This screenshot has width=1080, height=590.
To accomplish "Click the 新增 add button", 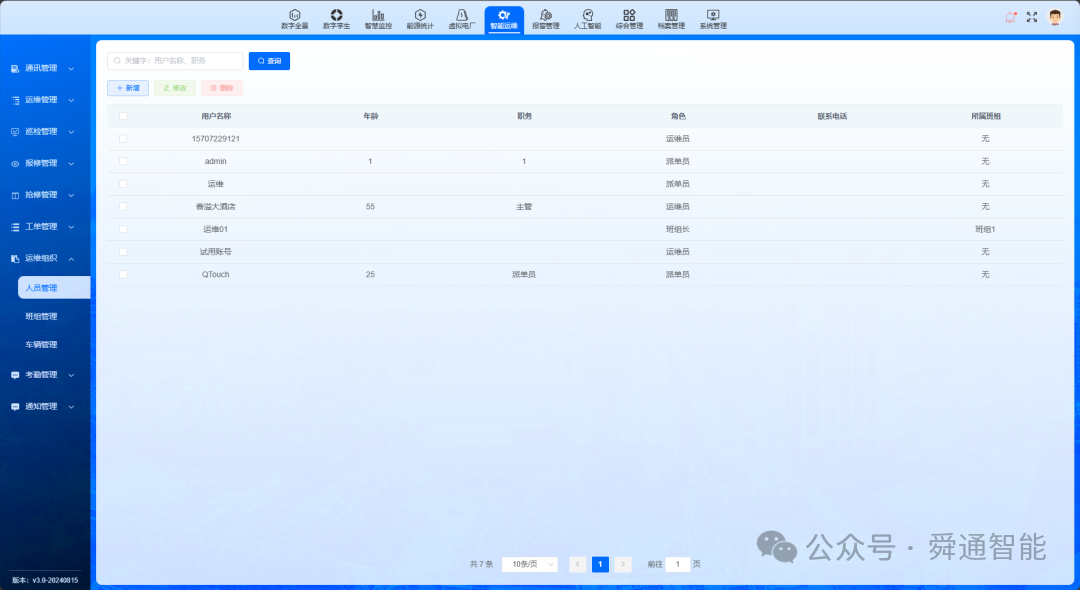I will point(128,88).
